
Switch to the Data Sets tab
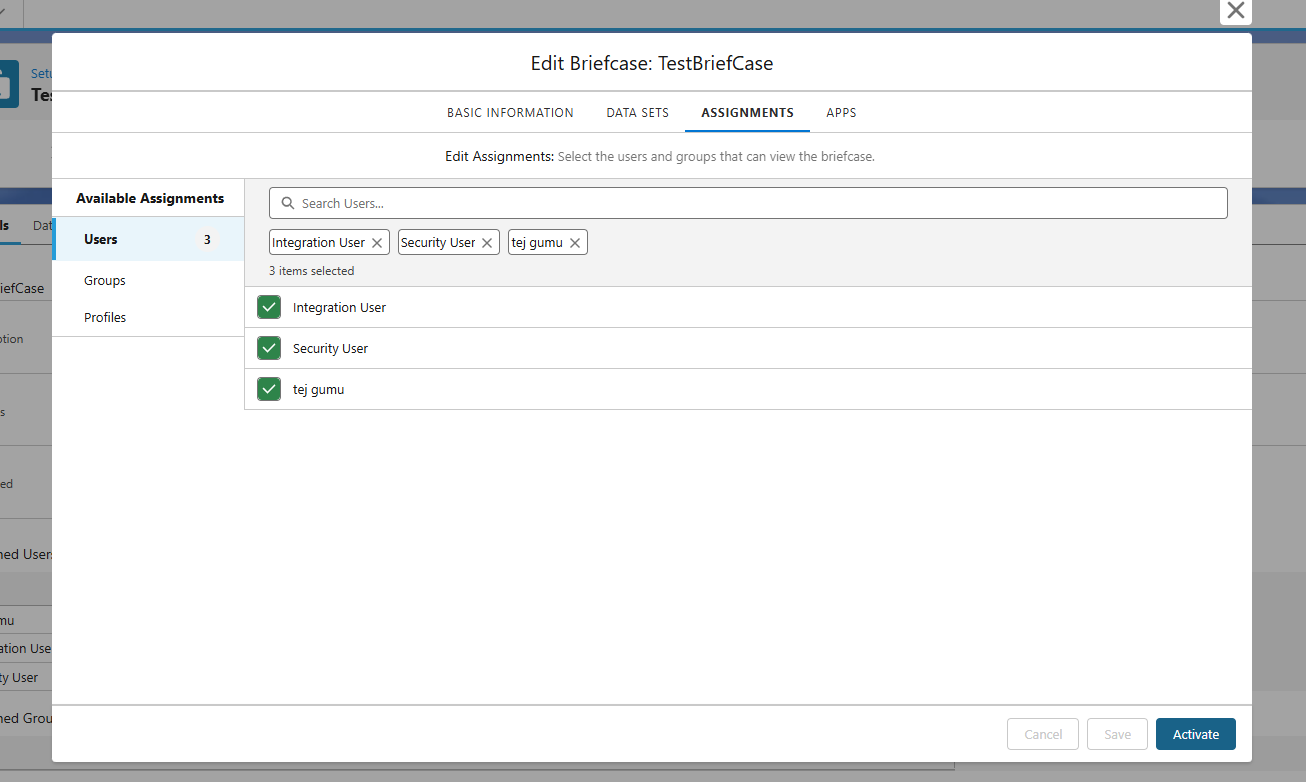[637, 113]
